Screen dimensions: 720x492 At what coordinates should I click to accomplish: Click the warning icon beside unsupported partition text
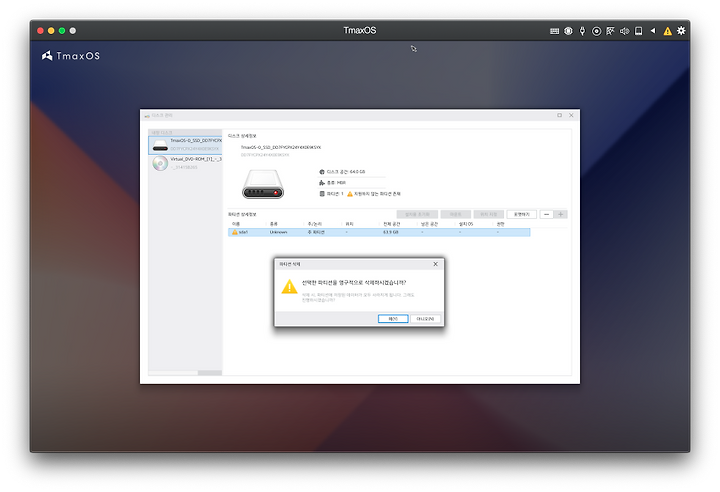(350, 194)
